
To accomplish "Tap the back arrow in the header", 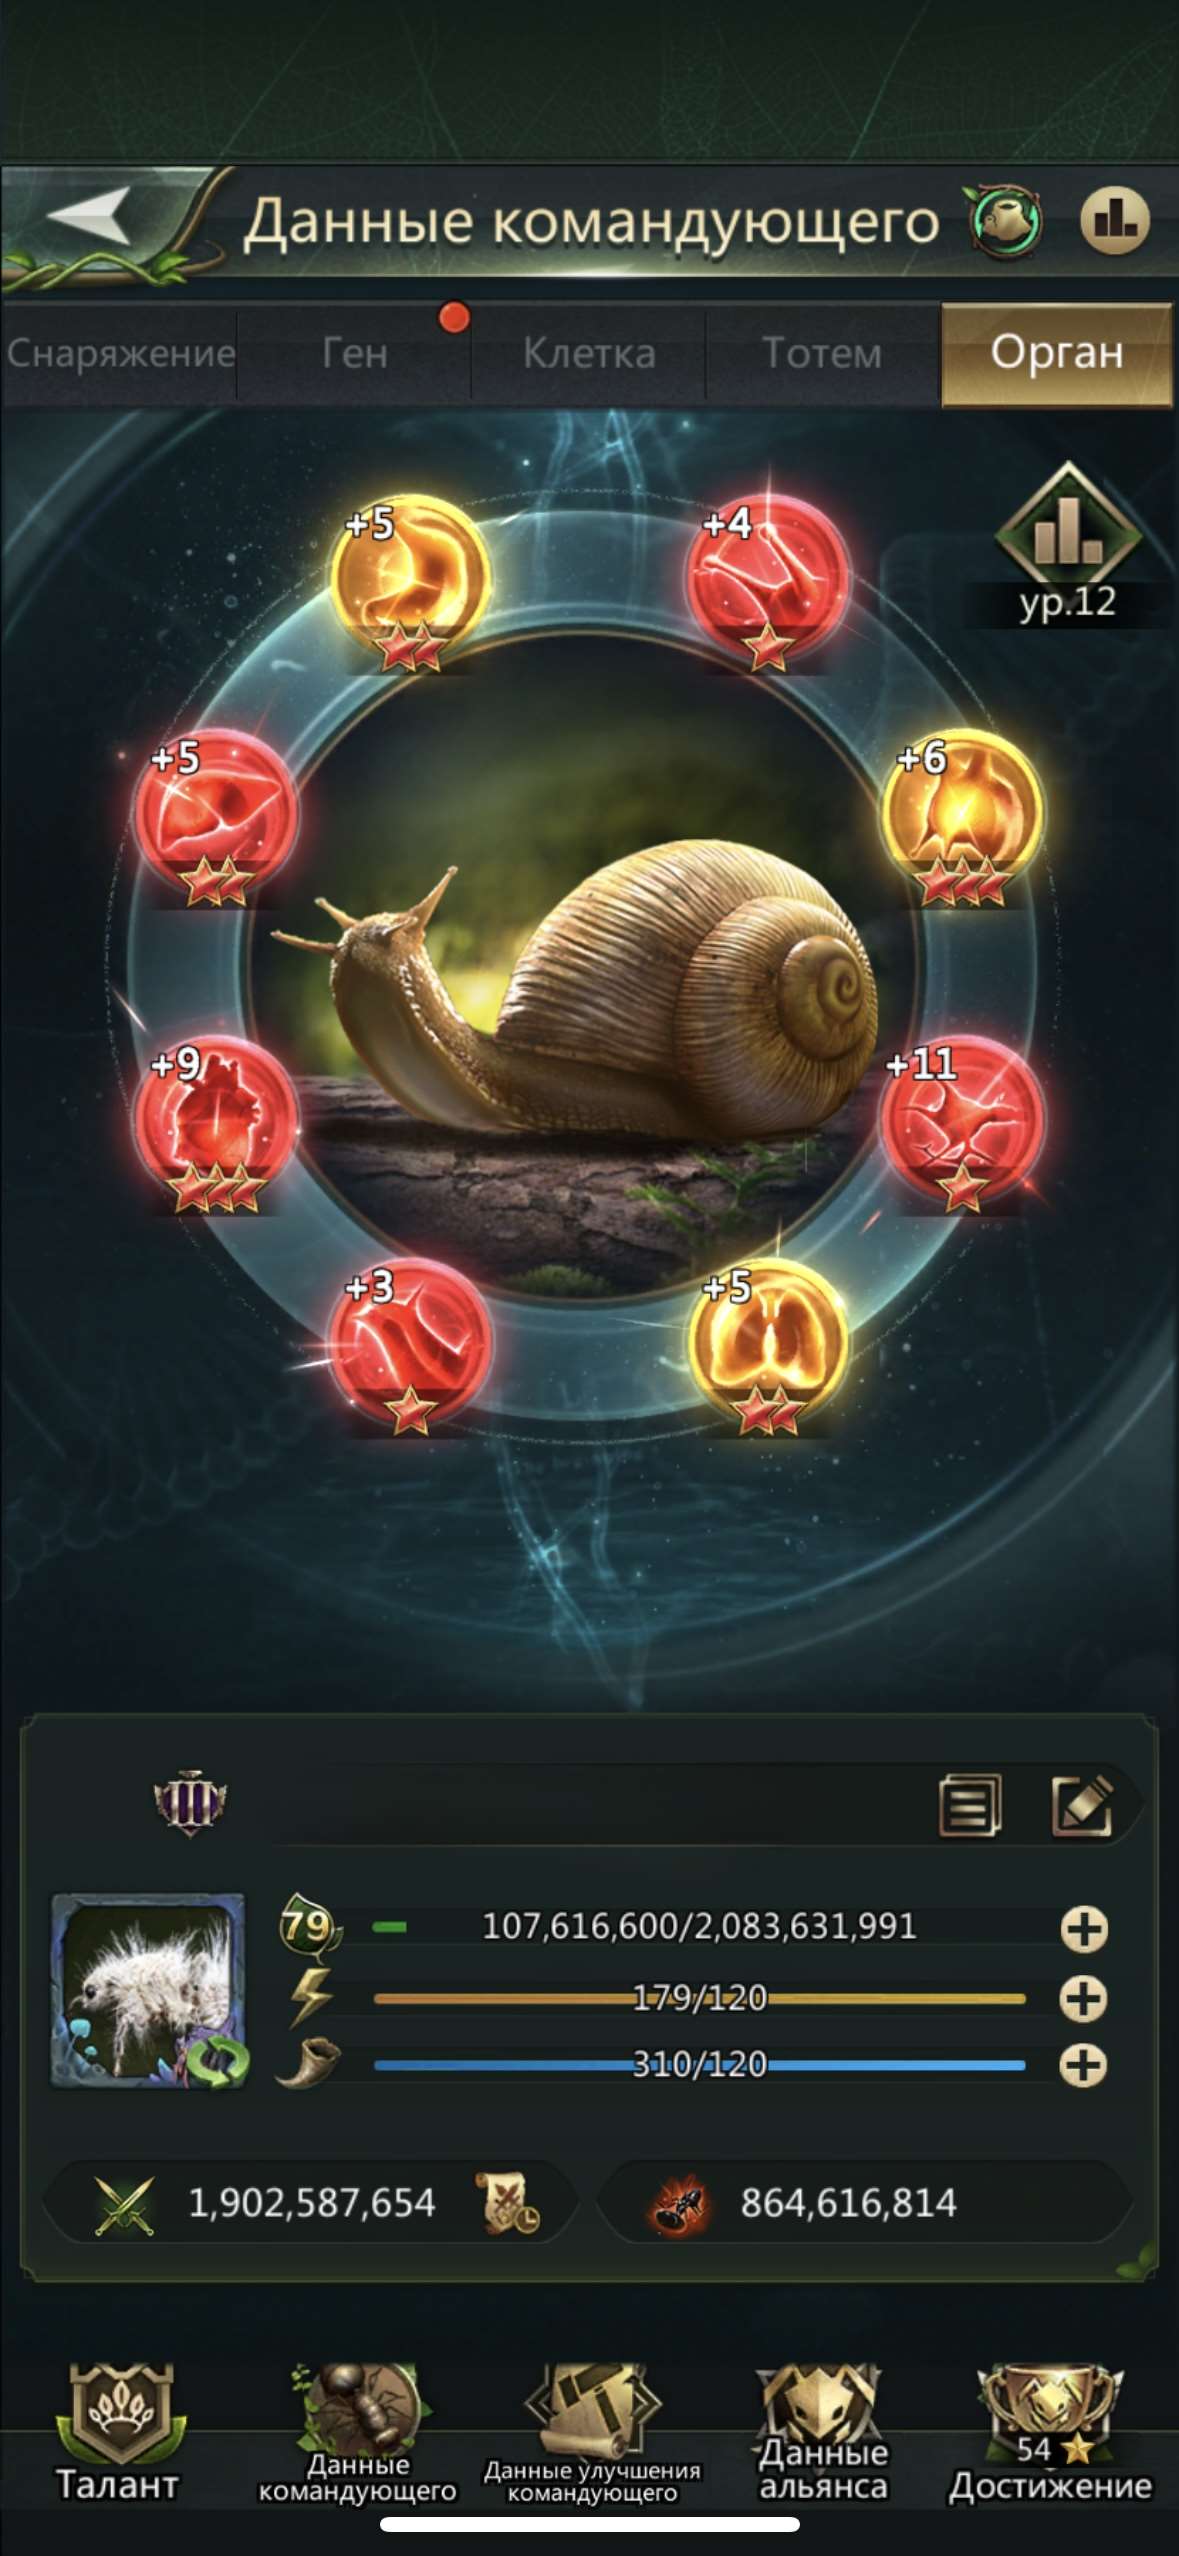I will pyautogui.click(x=89, y=216).
